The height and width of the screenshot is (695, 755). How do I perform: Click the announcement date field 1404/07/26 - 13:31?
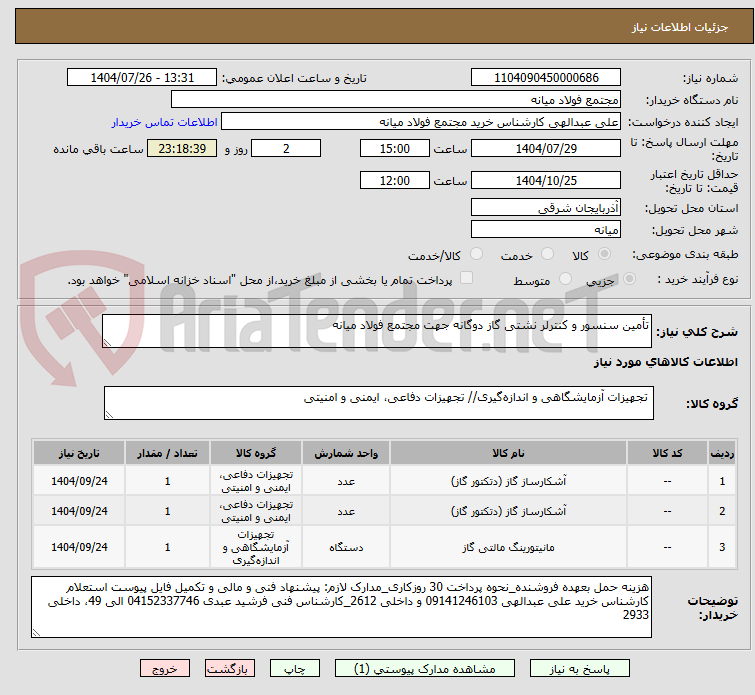[x=142, y=78]
